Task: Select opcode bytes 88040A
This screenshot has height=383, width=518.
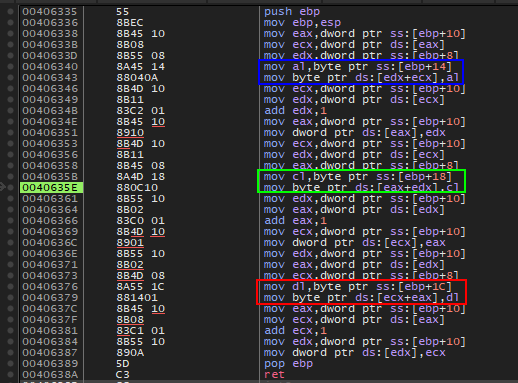Action: pos(137,78)
